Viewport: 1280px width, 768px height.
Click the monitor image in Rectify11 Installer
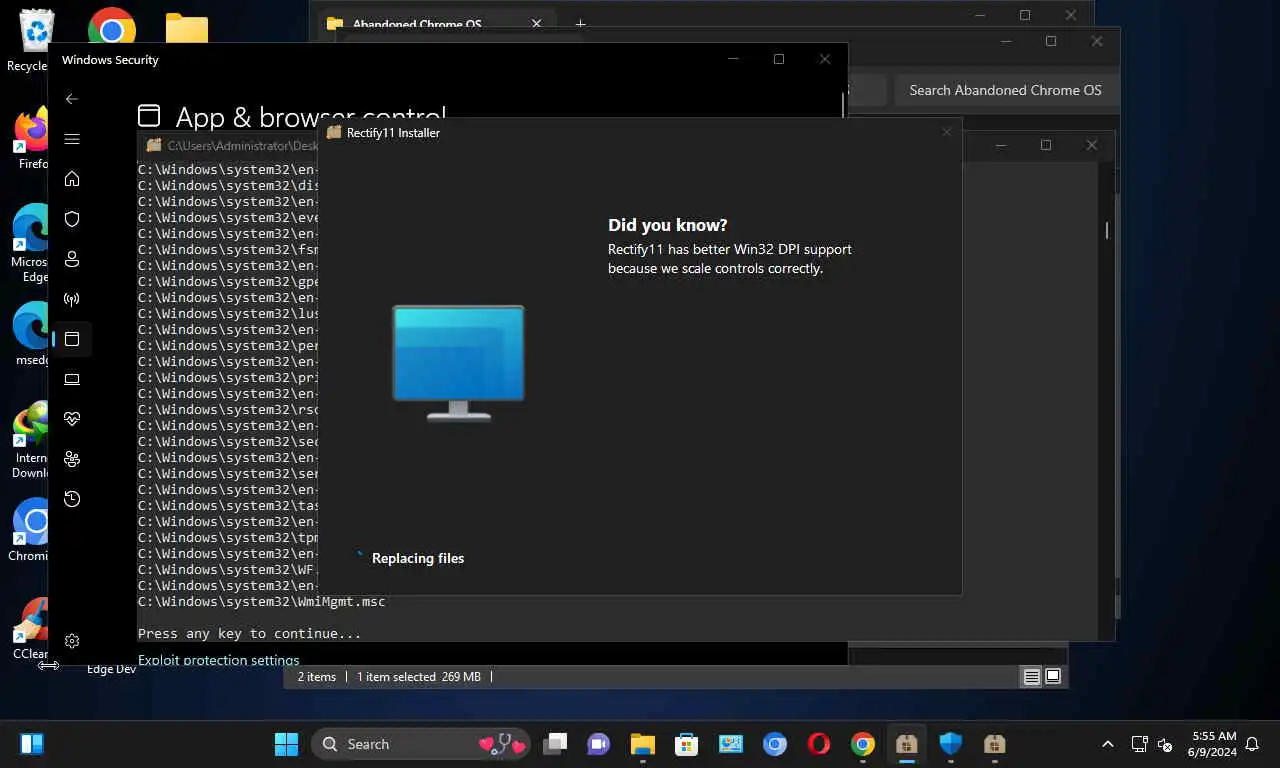(x=458, y=363)
